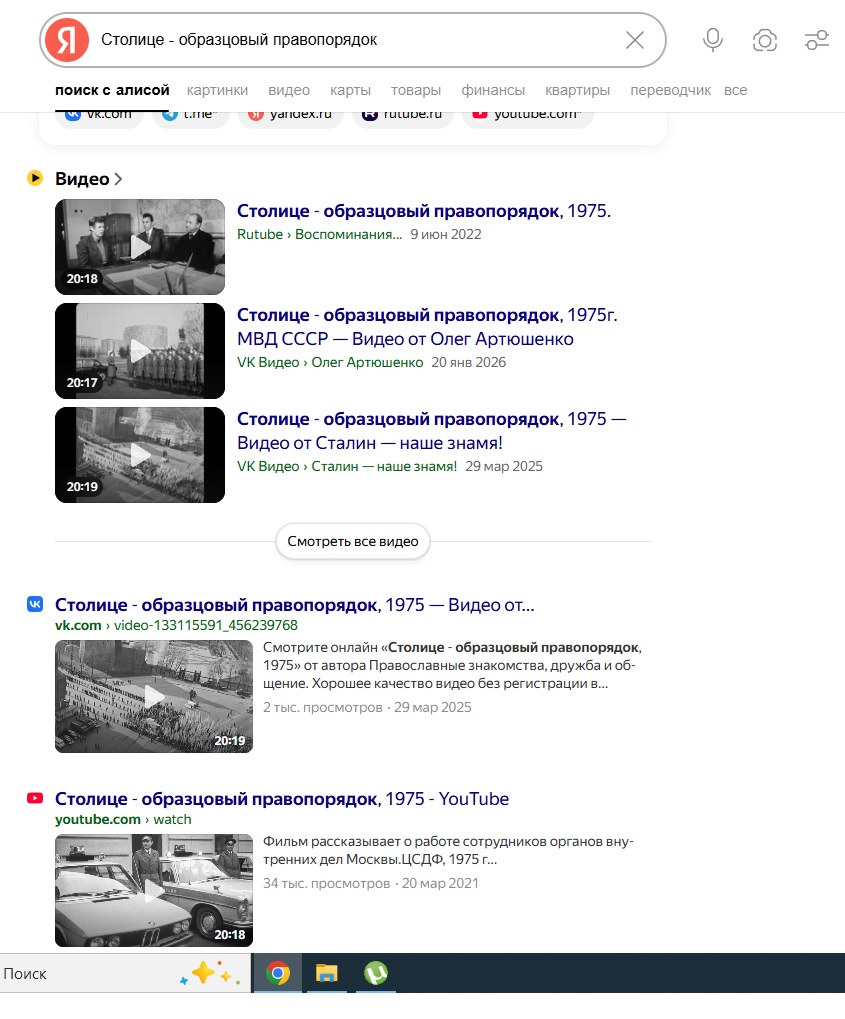Open the vk.com result title link
This screenshot has width=845, height=1019.
294,605
